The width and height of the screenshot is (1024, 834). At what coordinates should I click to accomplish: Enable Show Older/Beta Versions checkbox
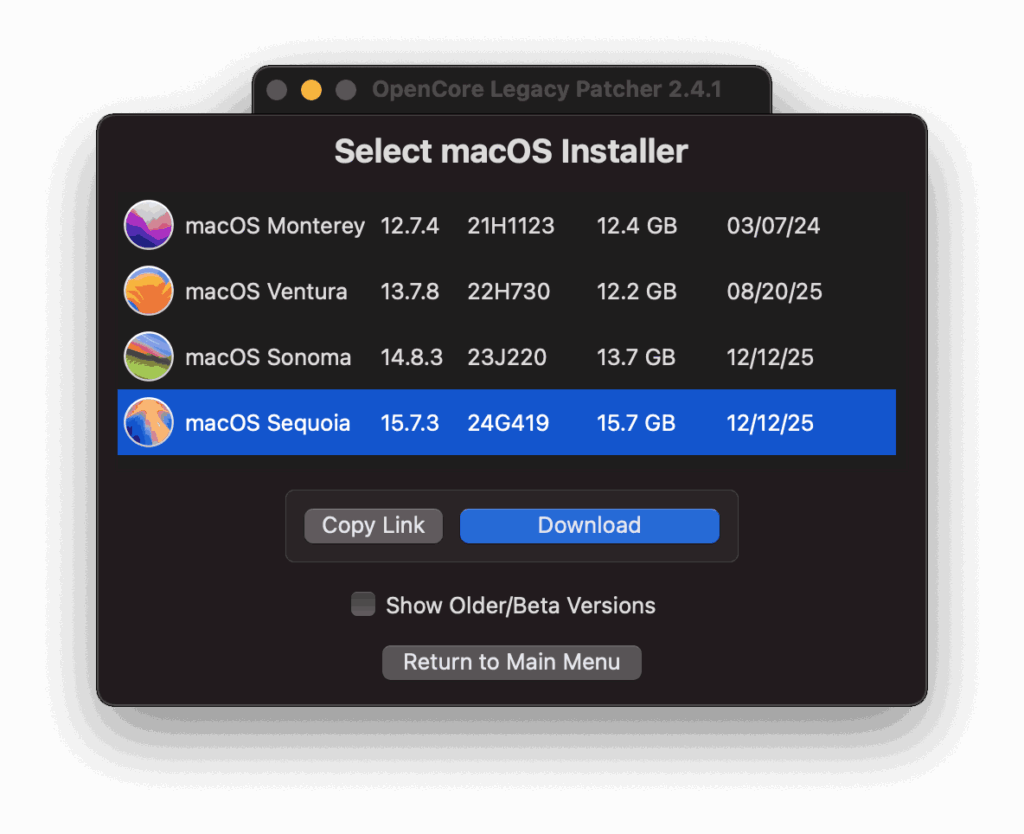click(363, 604)
